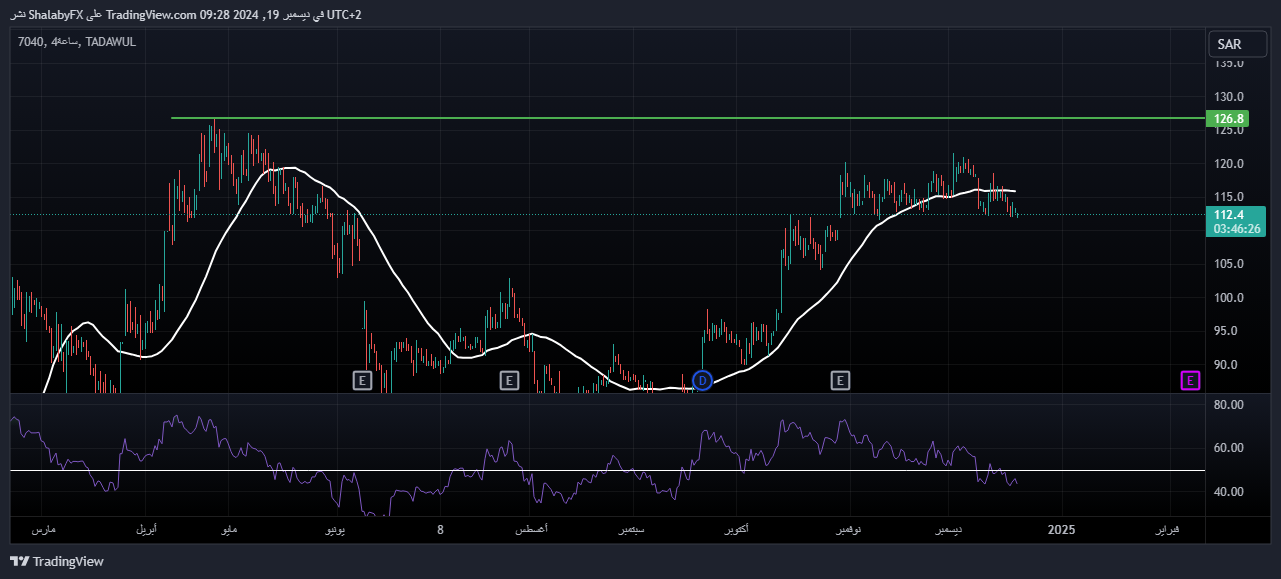
Task: Click the leftmost earnings "E" marker
Action: point(361,380)
